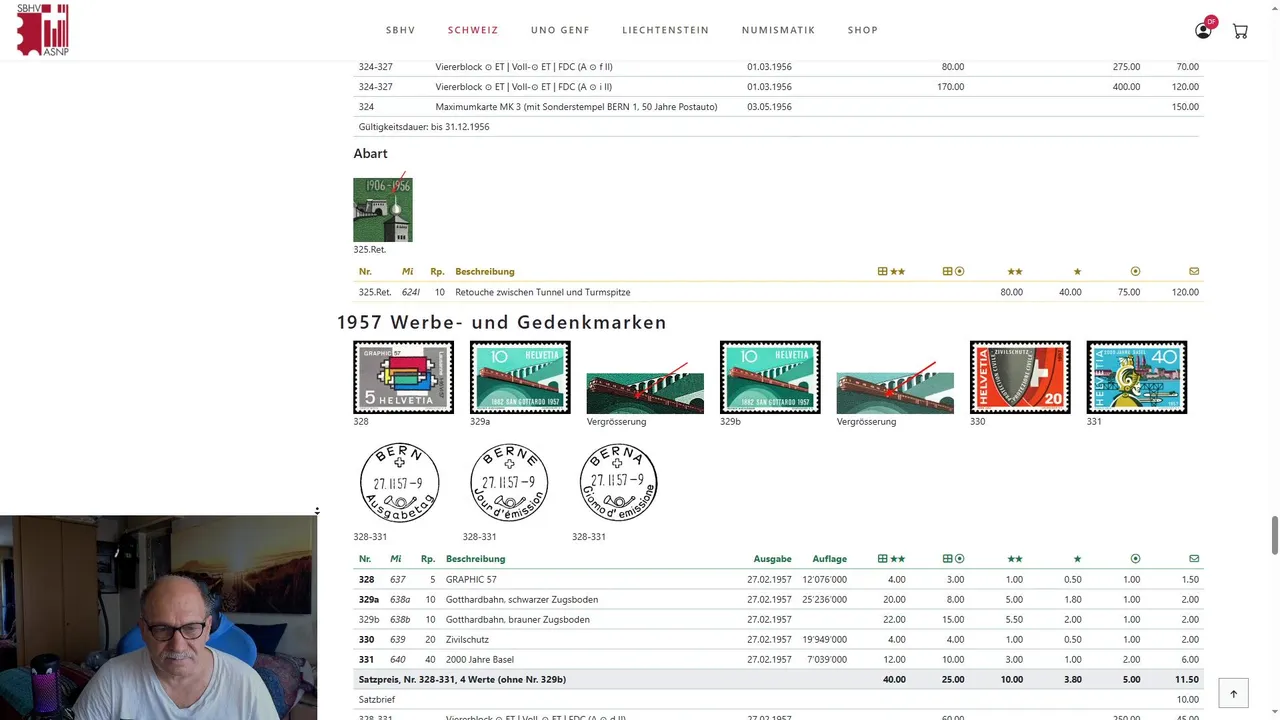Image resolution: width=1280 pixels, height=720 pixels.
Task: Click the webcam video overlay
Action: tap(158, 618)
